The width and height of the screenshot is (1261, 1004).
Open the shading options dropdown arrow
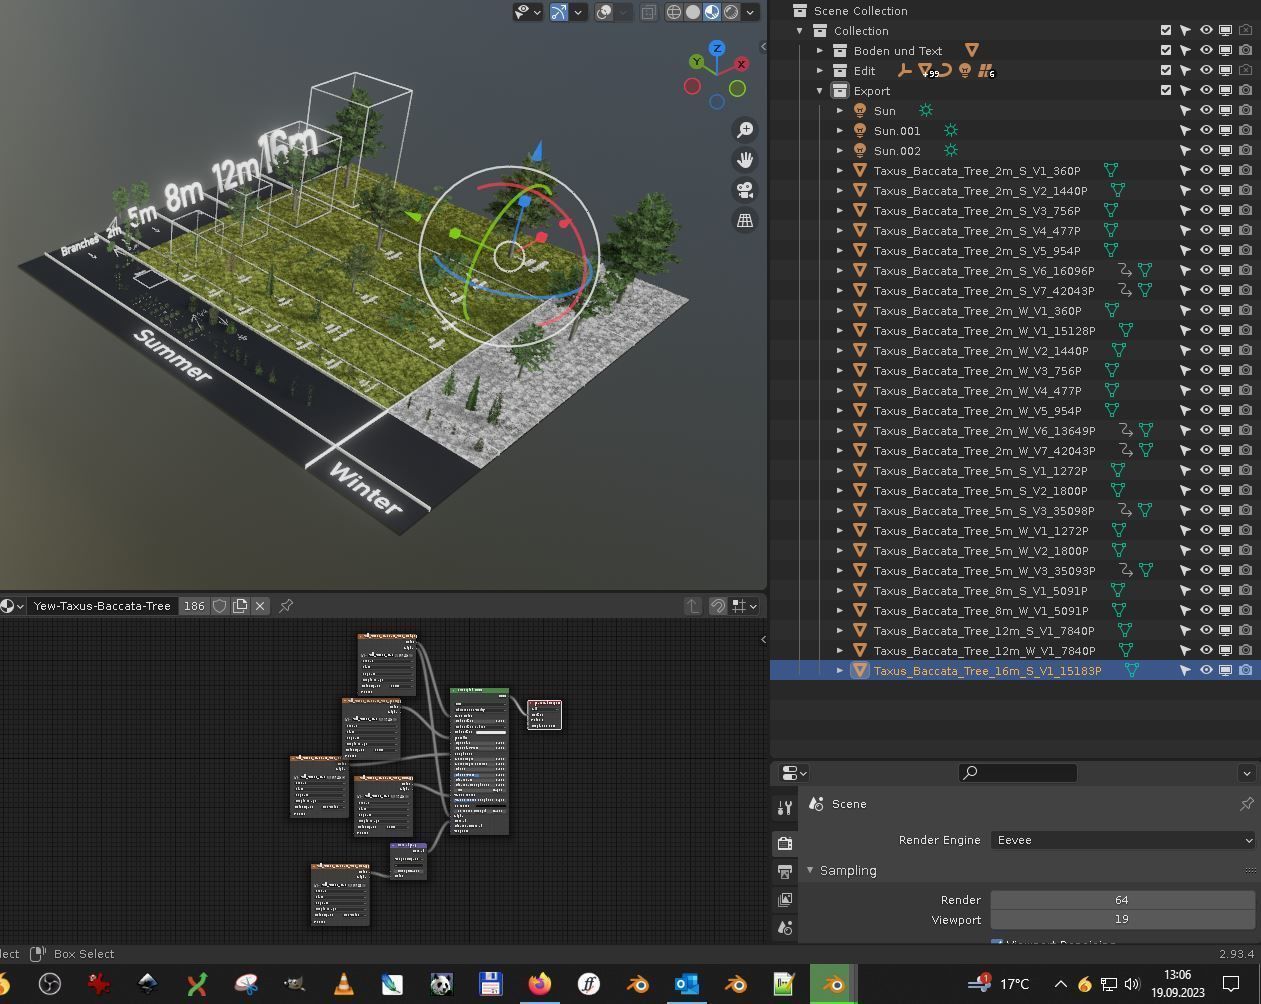click(x=750, y=12)
